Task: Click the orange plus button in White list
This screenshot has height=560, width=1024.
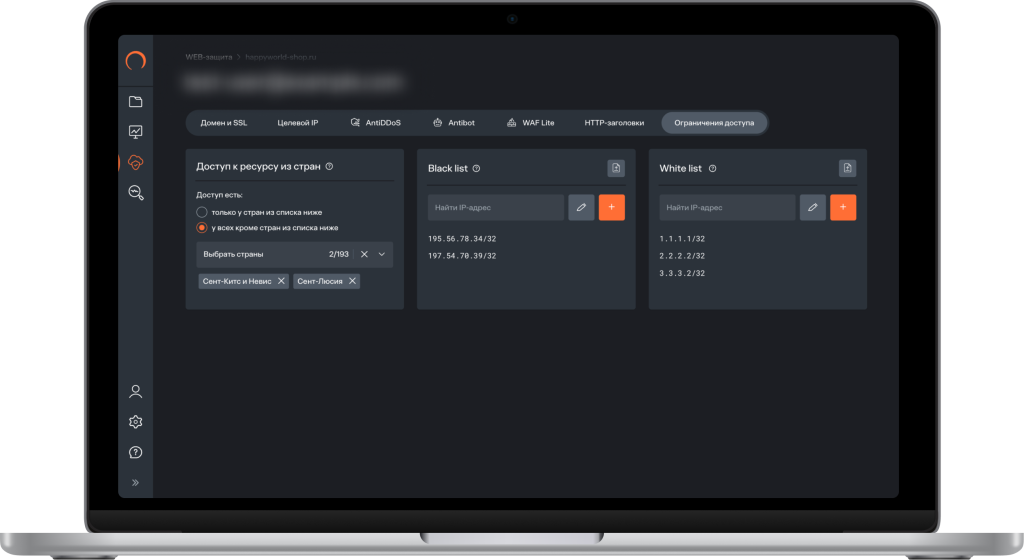Action: click(x=843, y=208)
